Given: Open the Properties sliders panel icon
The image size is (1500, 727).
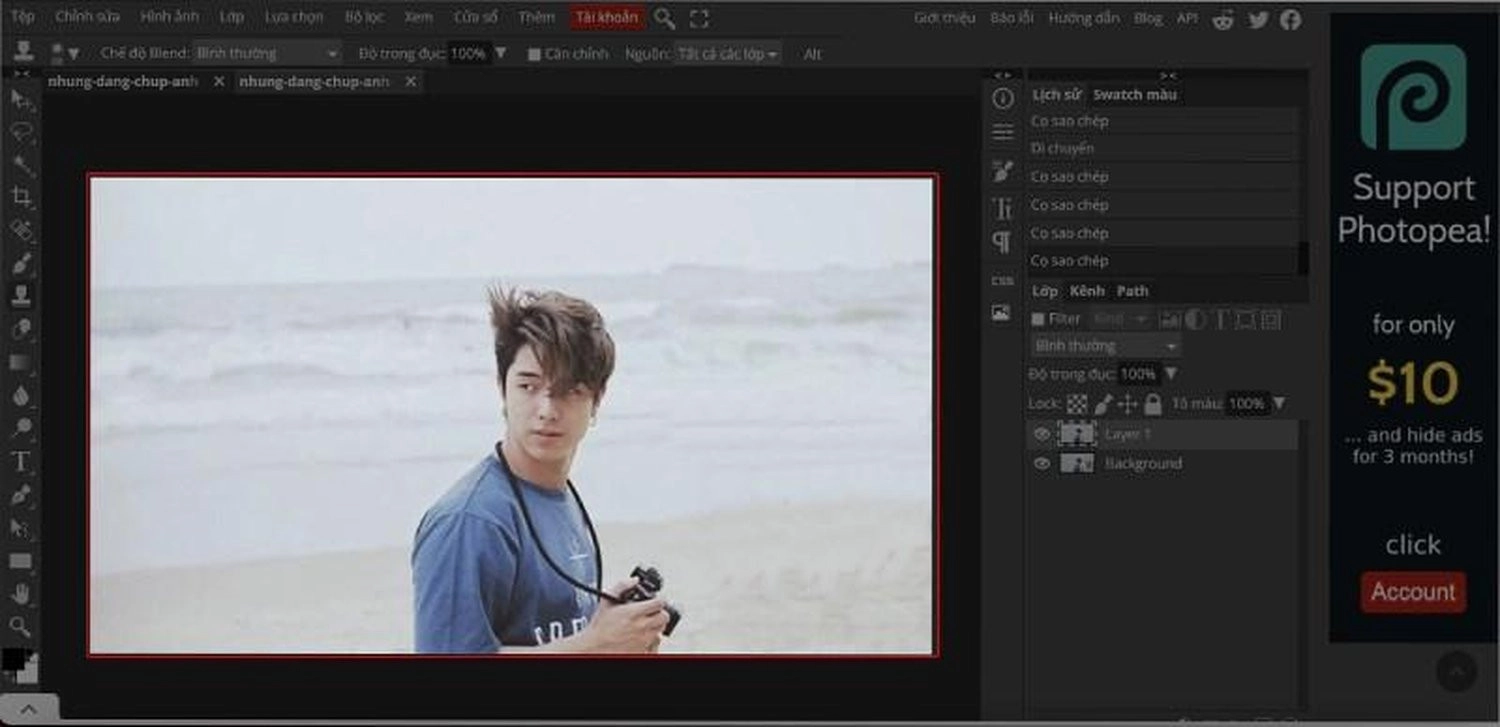Looking at the screenshot, I should pyautogui.click(x=1002, y=132).
